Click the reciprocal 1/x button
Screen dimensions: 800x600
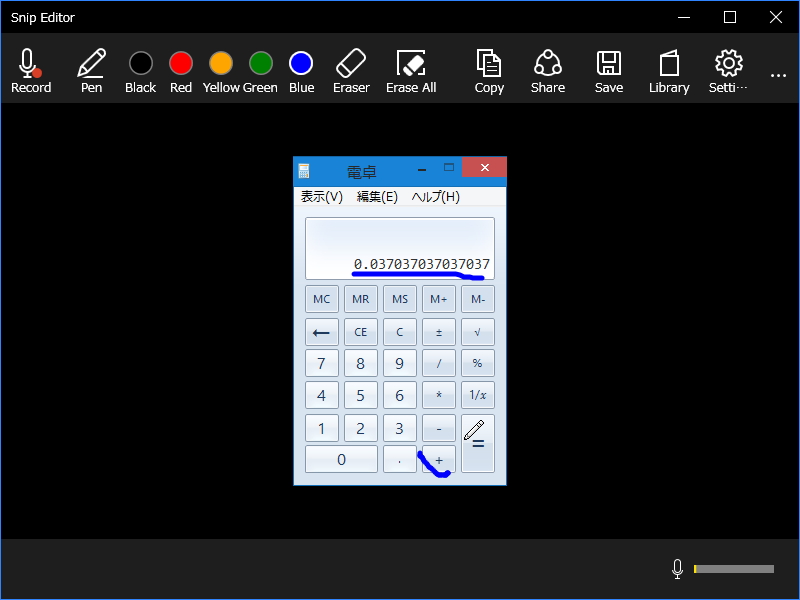(478, 395)
